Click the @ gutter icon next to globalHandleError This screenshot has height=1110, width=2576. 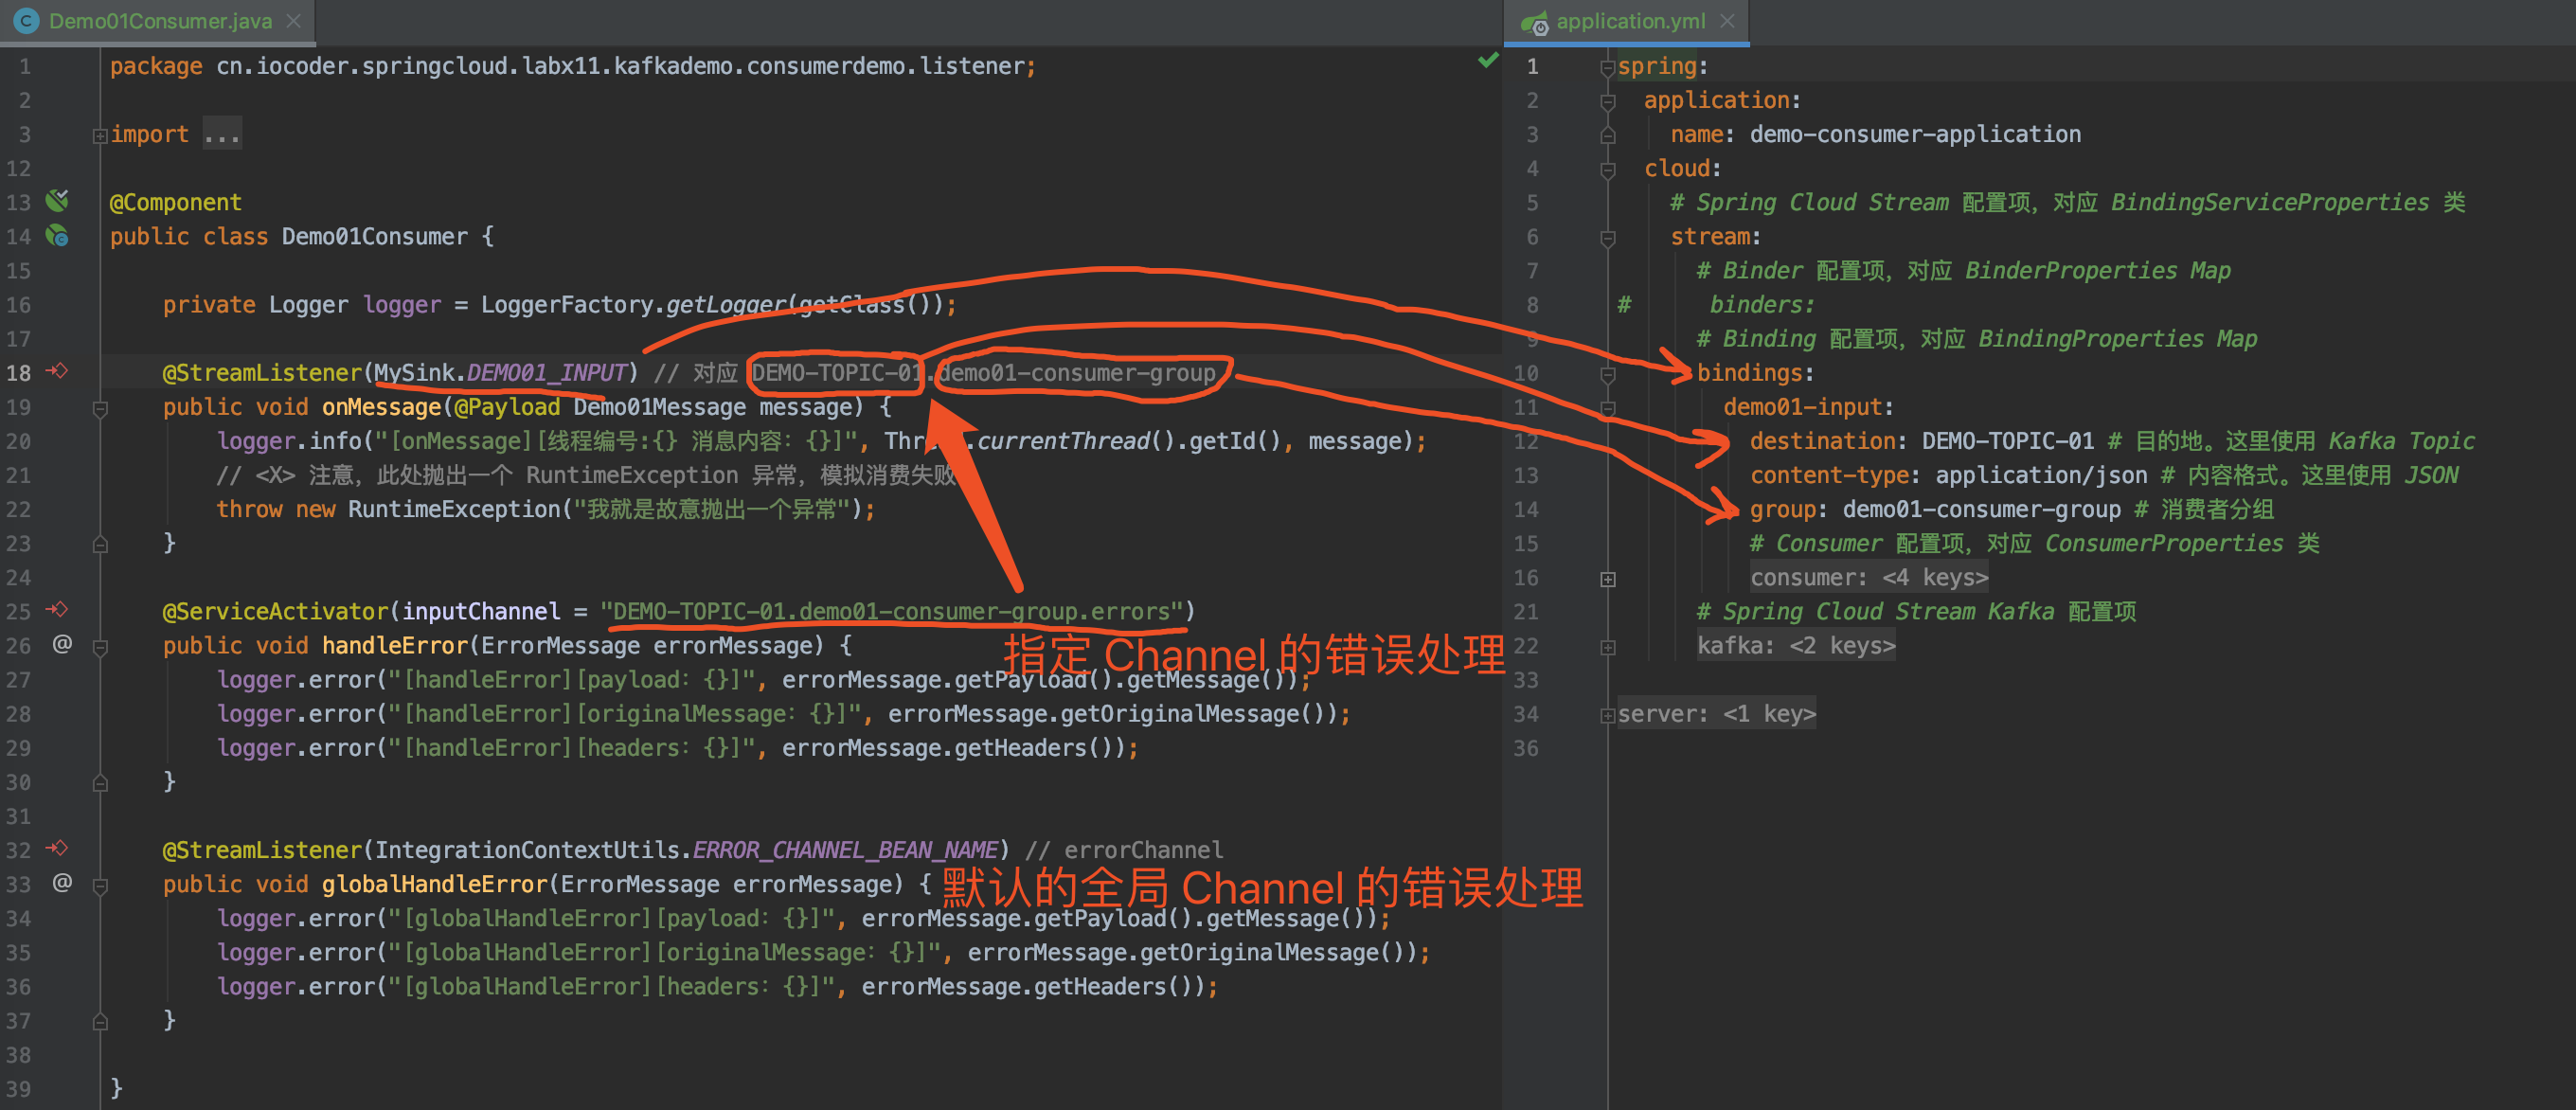(x=62, y=883)
